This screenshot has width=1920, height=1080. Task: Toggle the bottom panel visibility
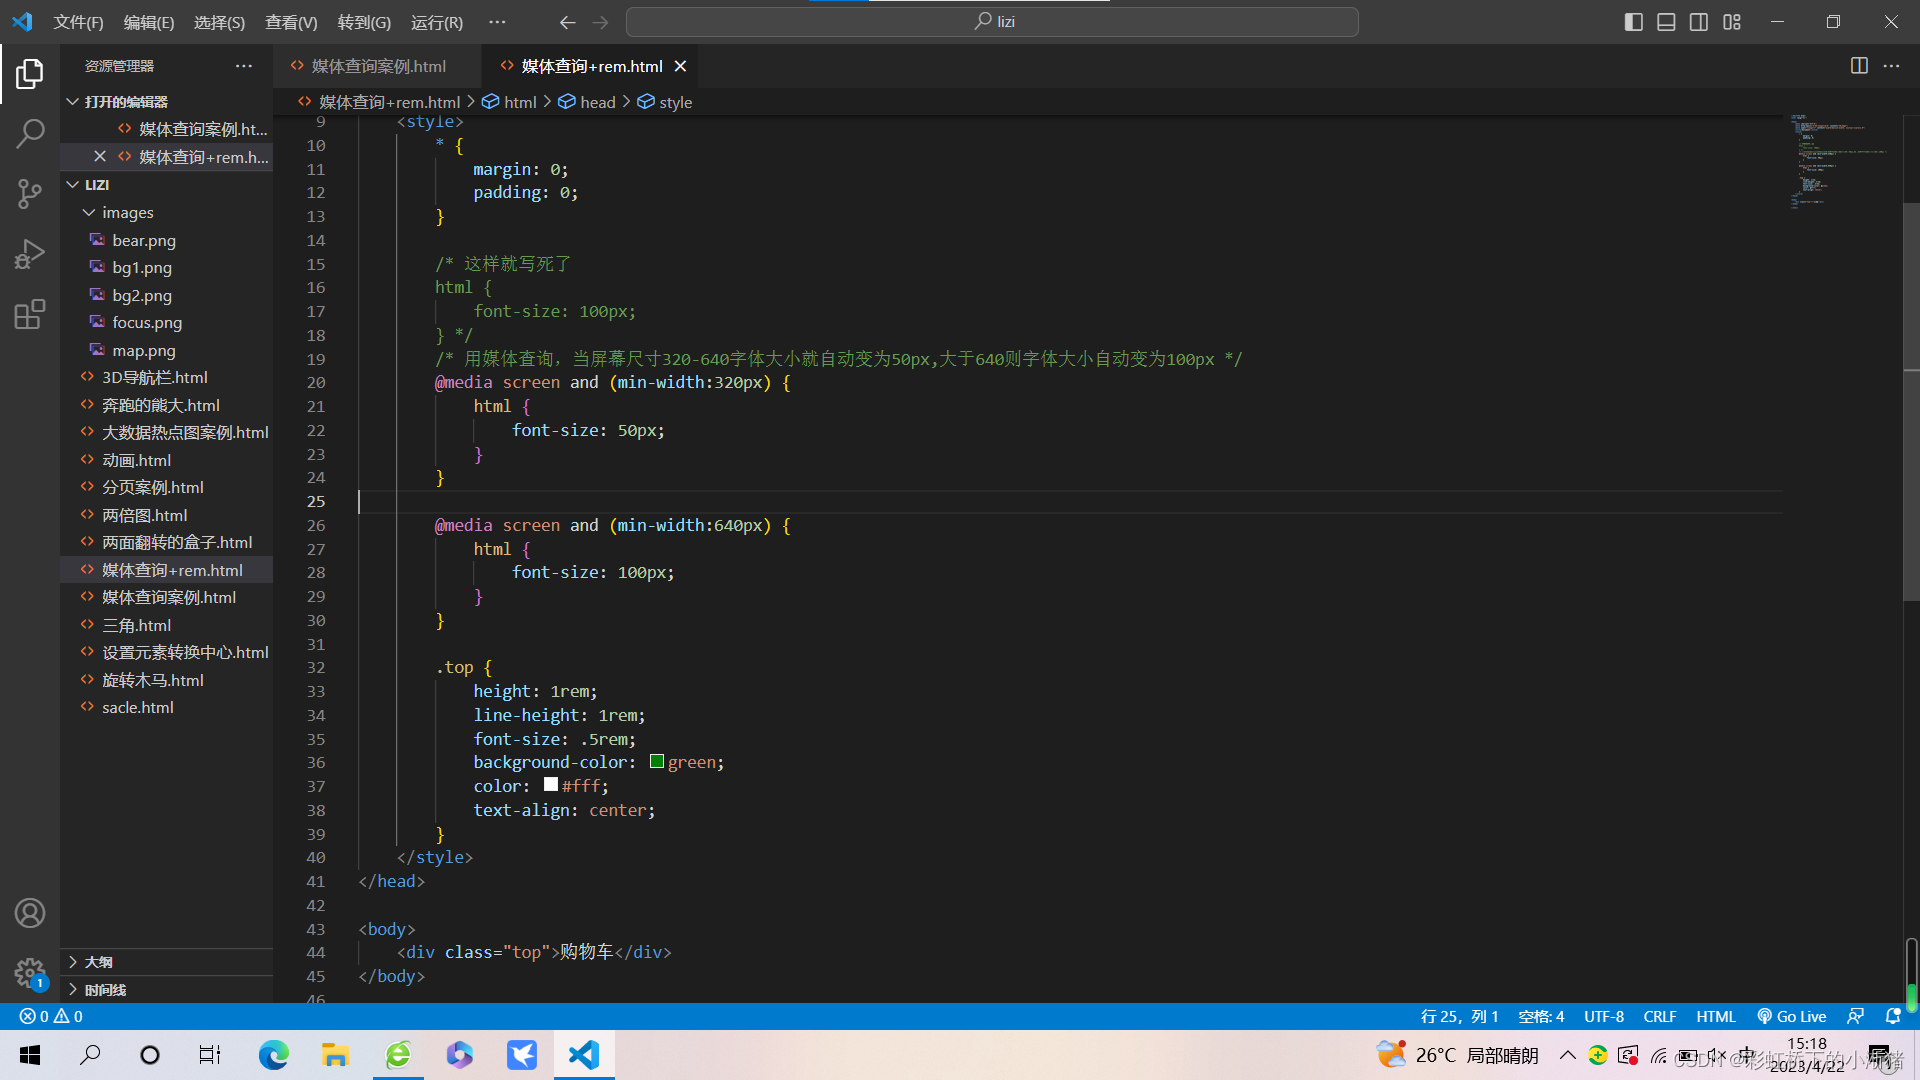1666,22
